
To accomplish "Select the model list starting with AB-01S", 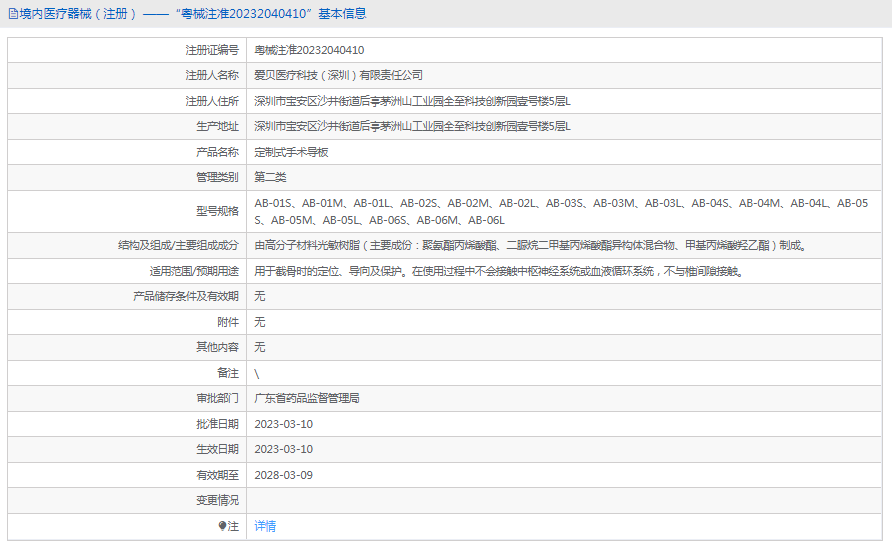I will pyautogui.click(x=561, y=212).
